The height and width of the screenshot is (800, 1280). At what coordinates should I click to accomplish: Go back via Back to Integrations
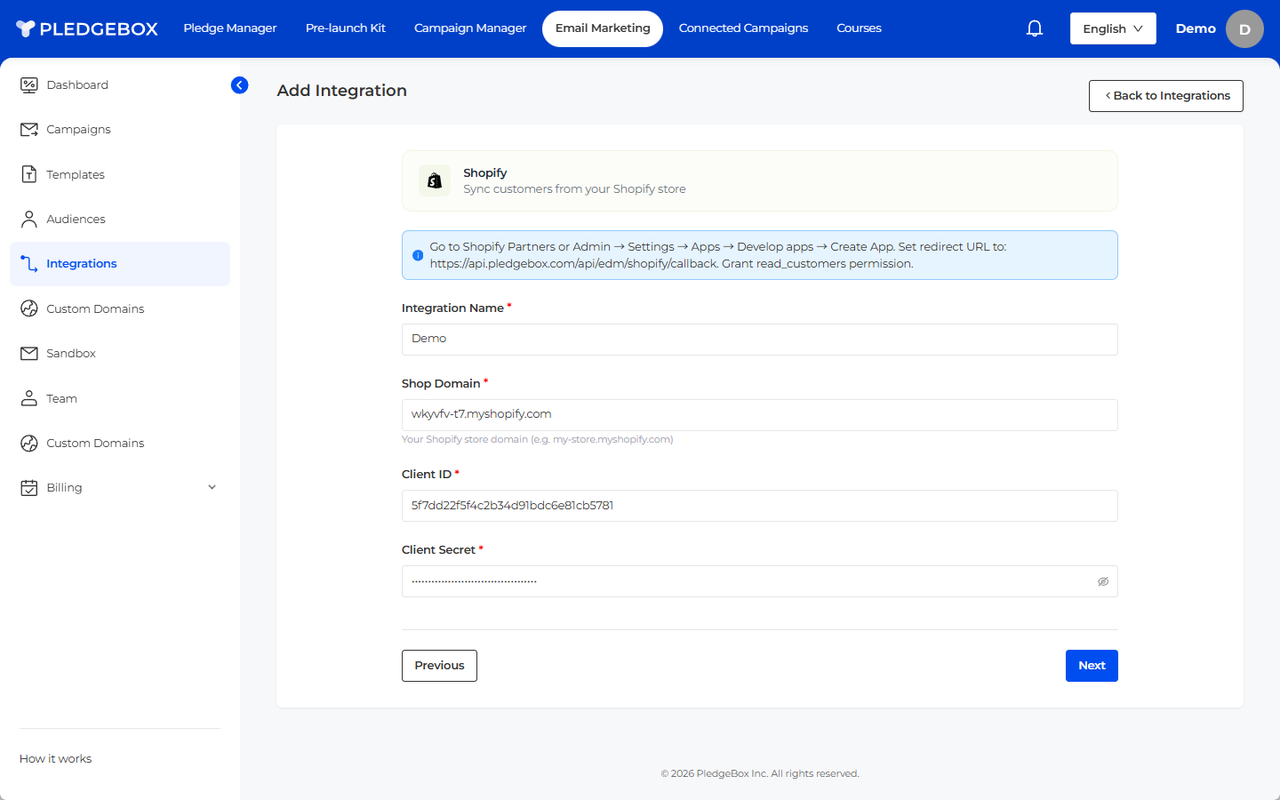pos(1166,96)
